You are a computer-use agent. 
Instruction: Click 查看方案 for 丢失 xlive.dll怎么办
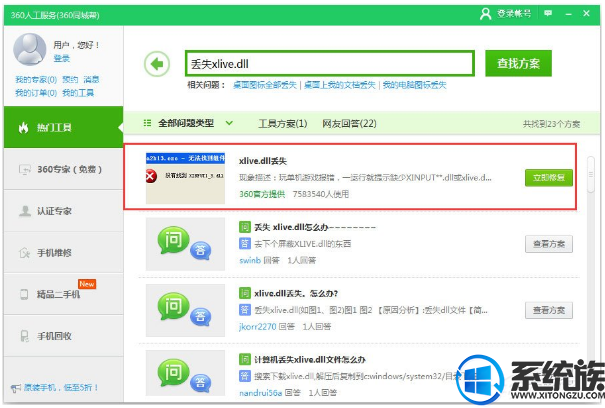tap(549, 244)
